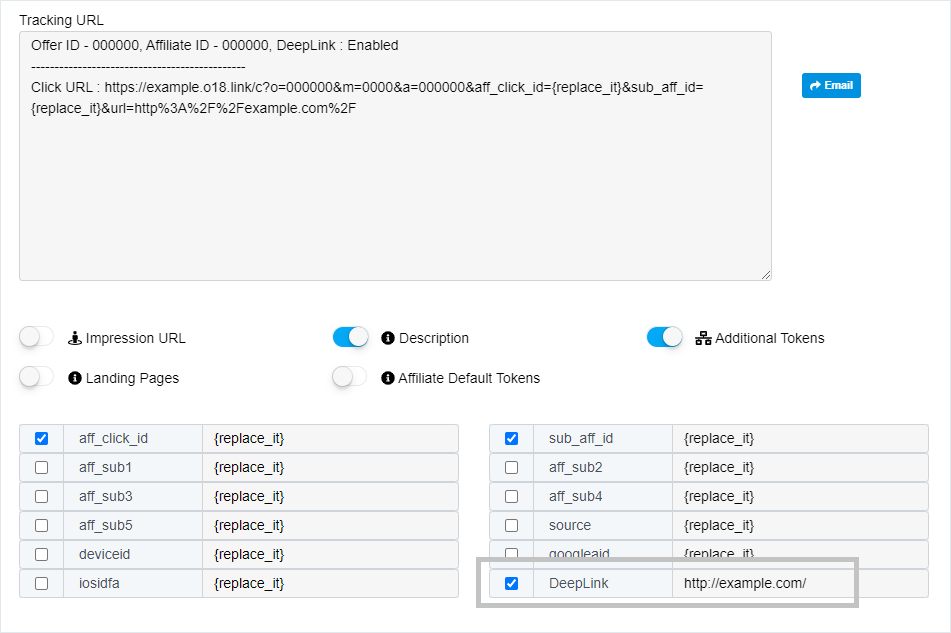Uncheck the DeepLink checkbox
The height and width of the screenshot is (633, 951).
(x=511, y=583)
